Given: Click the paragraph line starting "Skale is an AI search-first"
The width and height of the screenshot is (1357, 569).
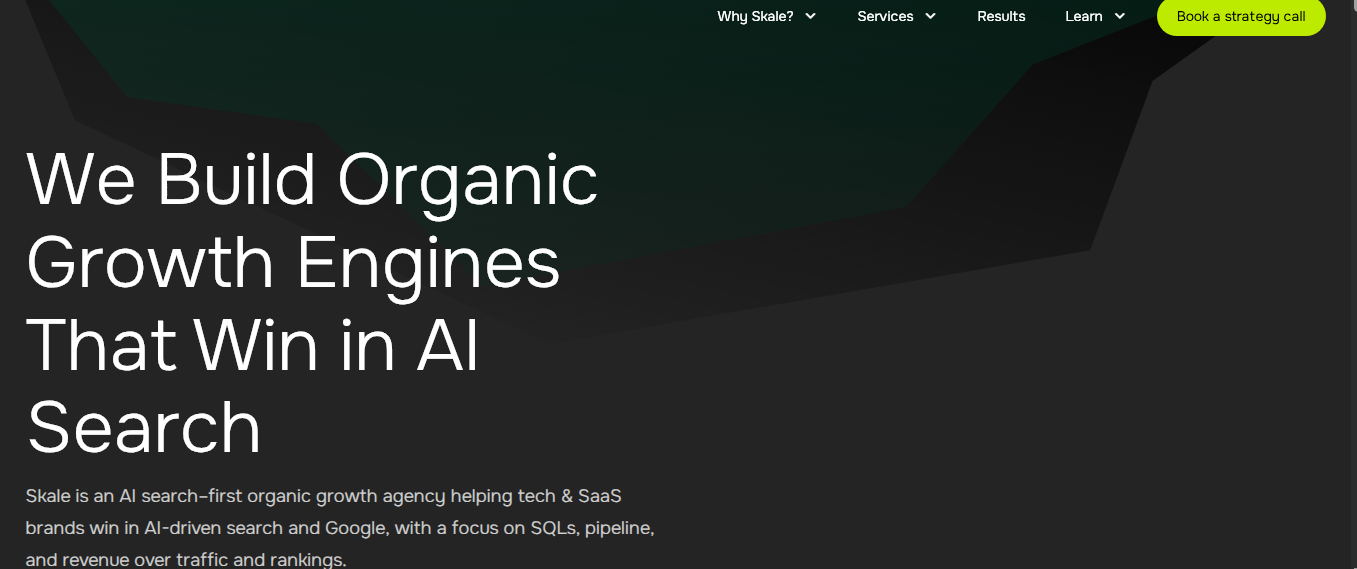Looking at the screenshot, I should pyautogui.click(x=324, y=496).
